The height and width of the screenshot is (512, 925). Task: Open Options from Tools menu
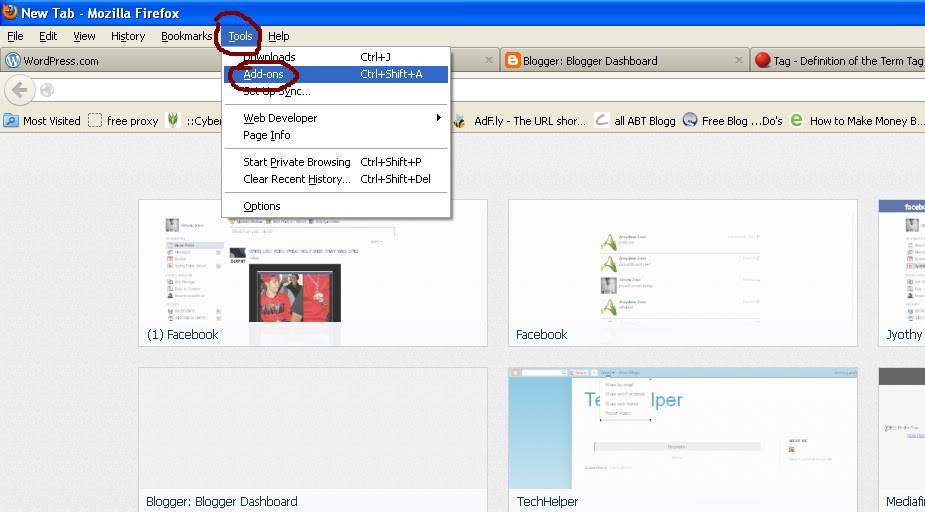tap(336, 206)
